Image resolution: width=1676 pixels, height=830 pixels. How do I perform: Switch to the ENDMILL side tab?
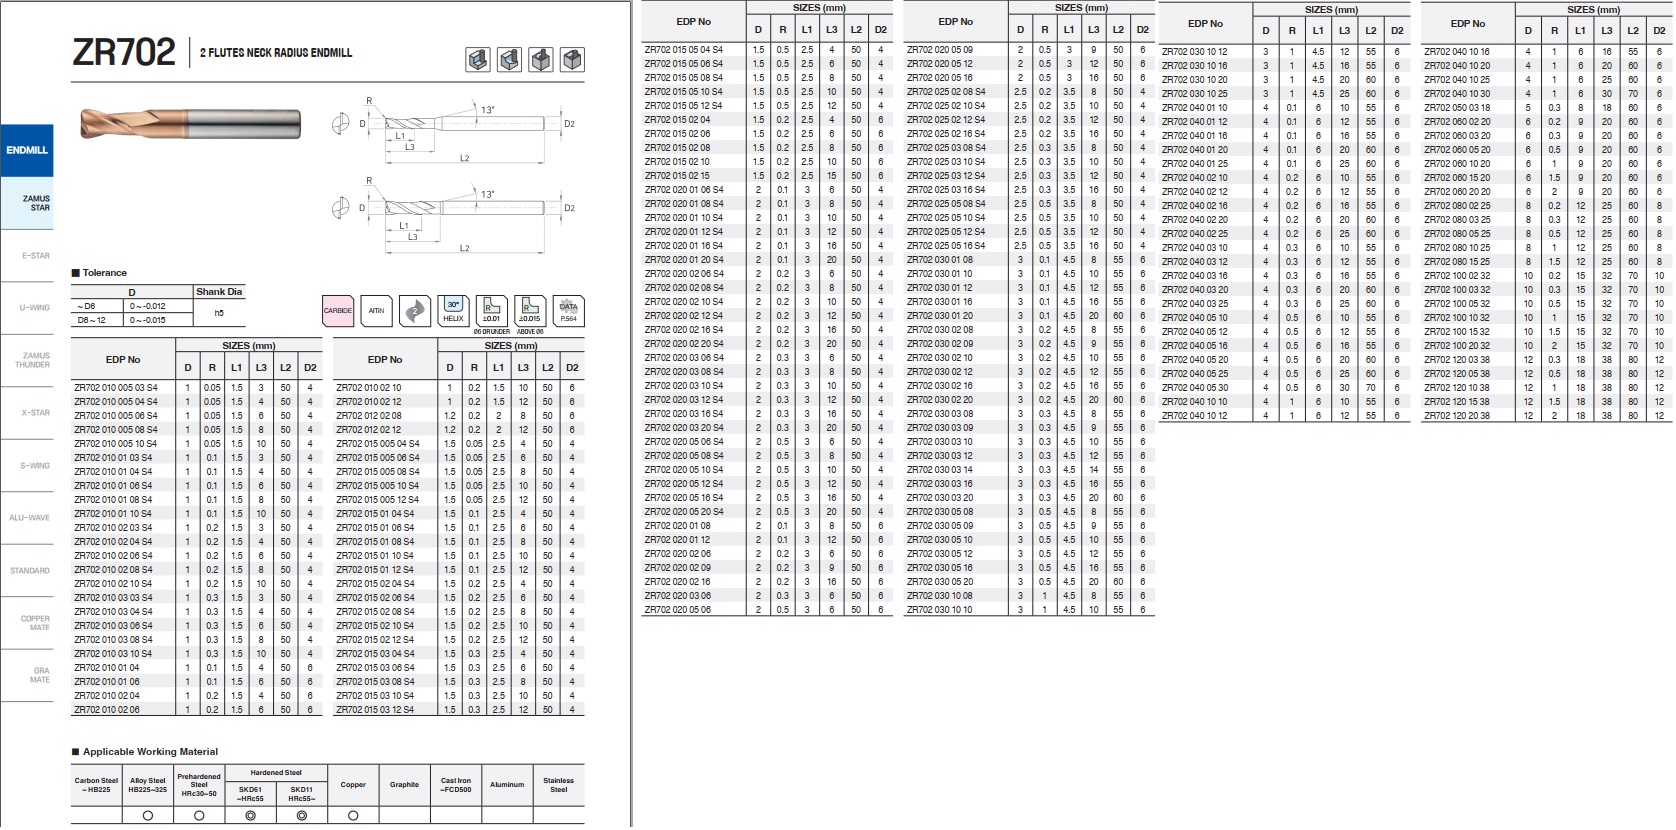tap(27, 150)
